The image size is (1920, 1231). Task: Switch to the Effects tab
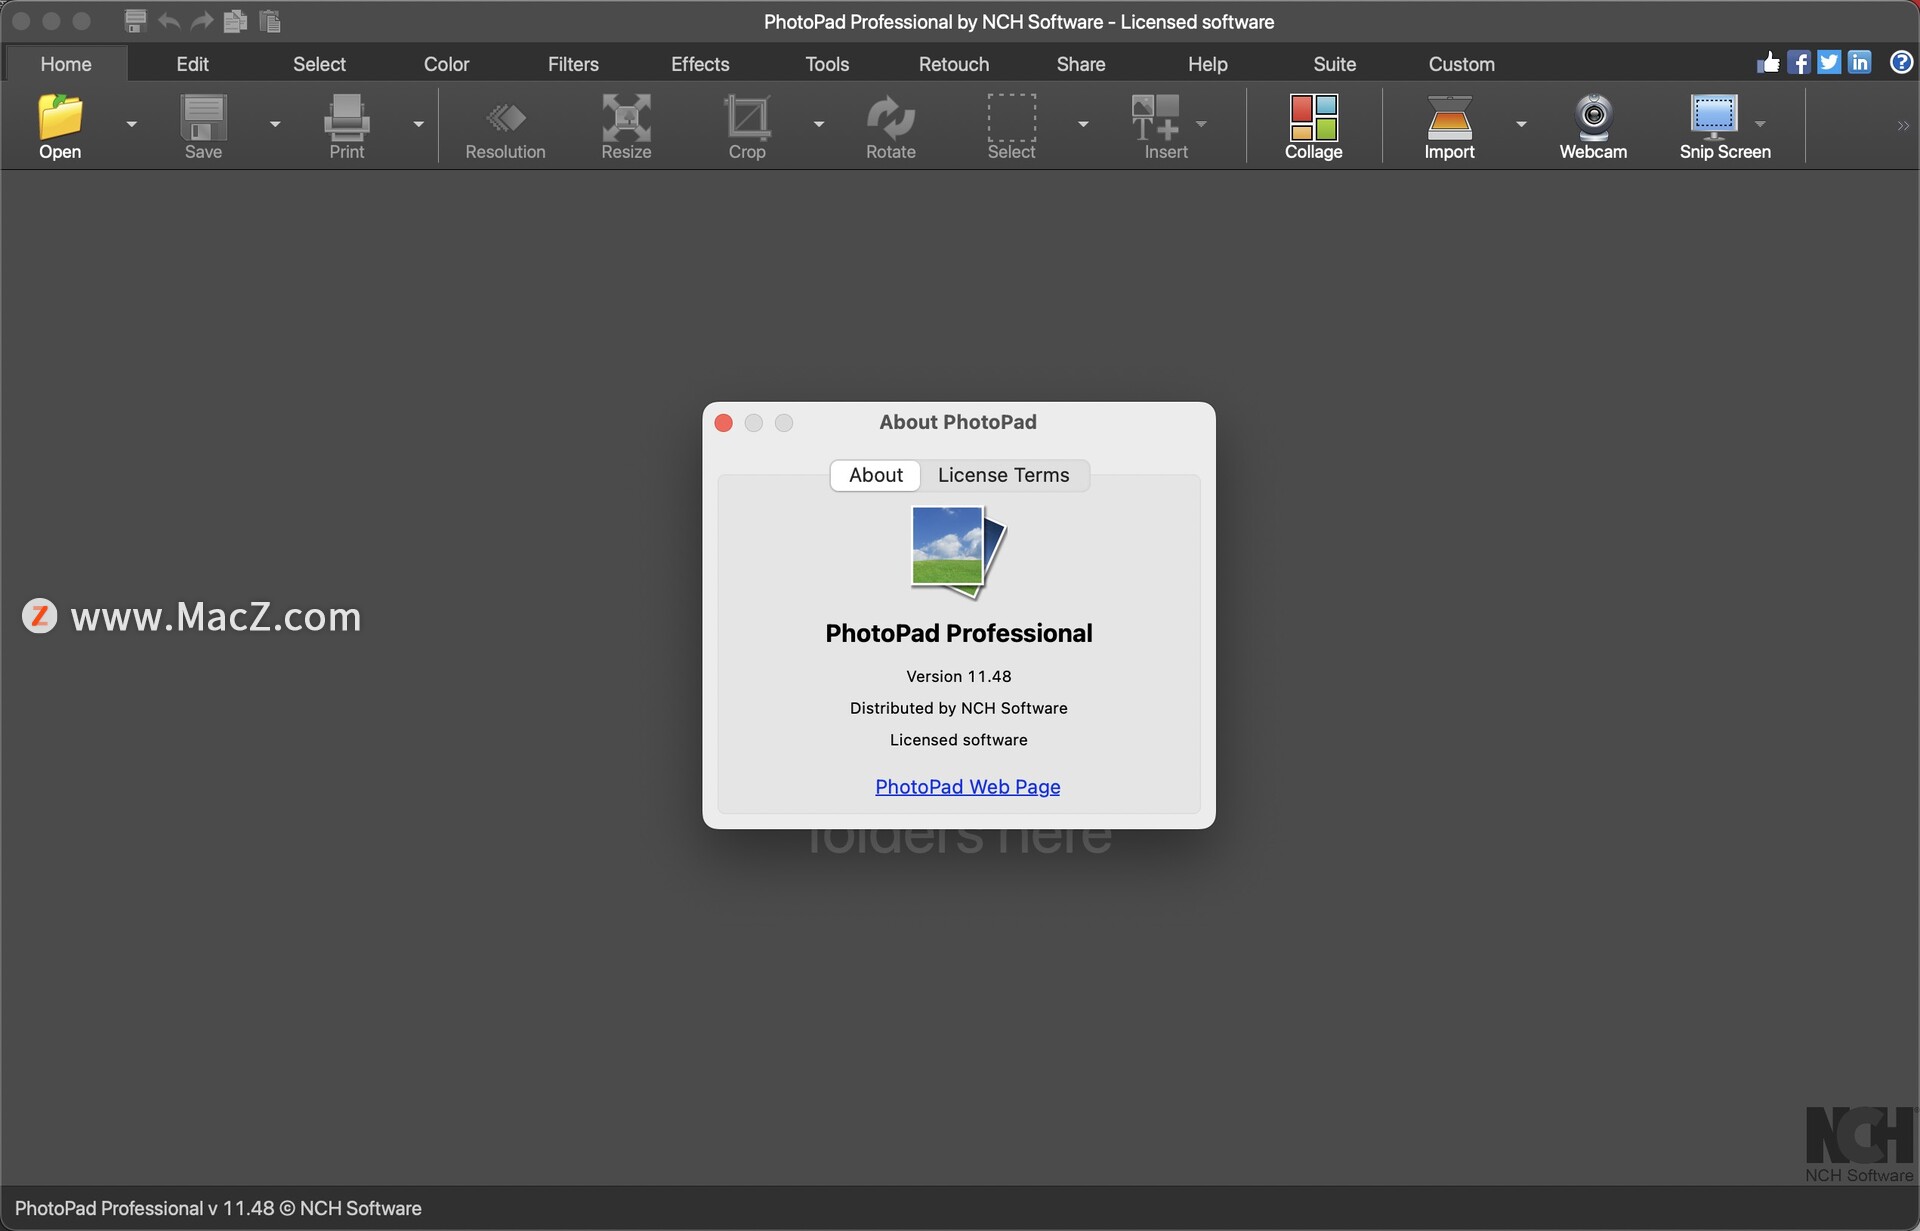[700, 64]
